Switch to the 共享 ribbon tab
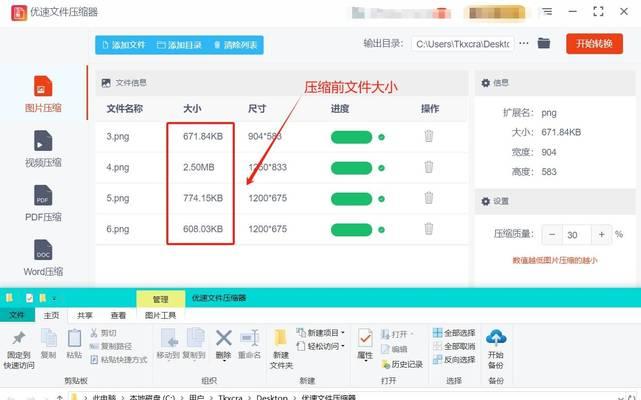Screen dimensions: 641x400 click(x=85, y=315)
